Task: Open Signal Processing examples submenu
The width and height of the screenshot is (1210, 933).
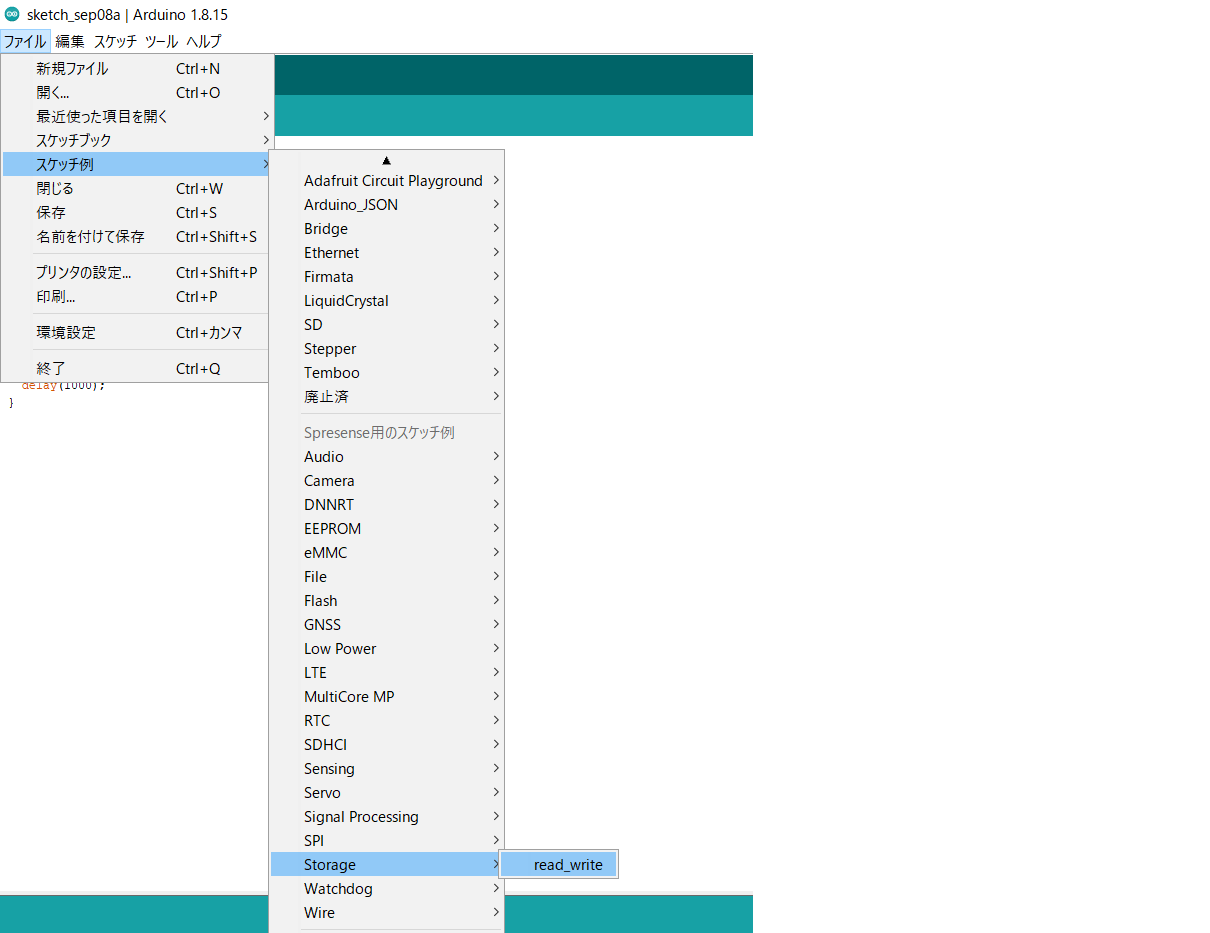Action: click(386, 817)
